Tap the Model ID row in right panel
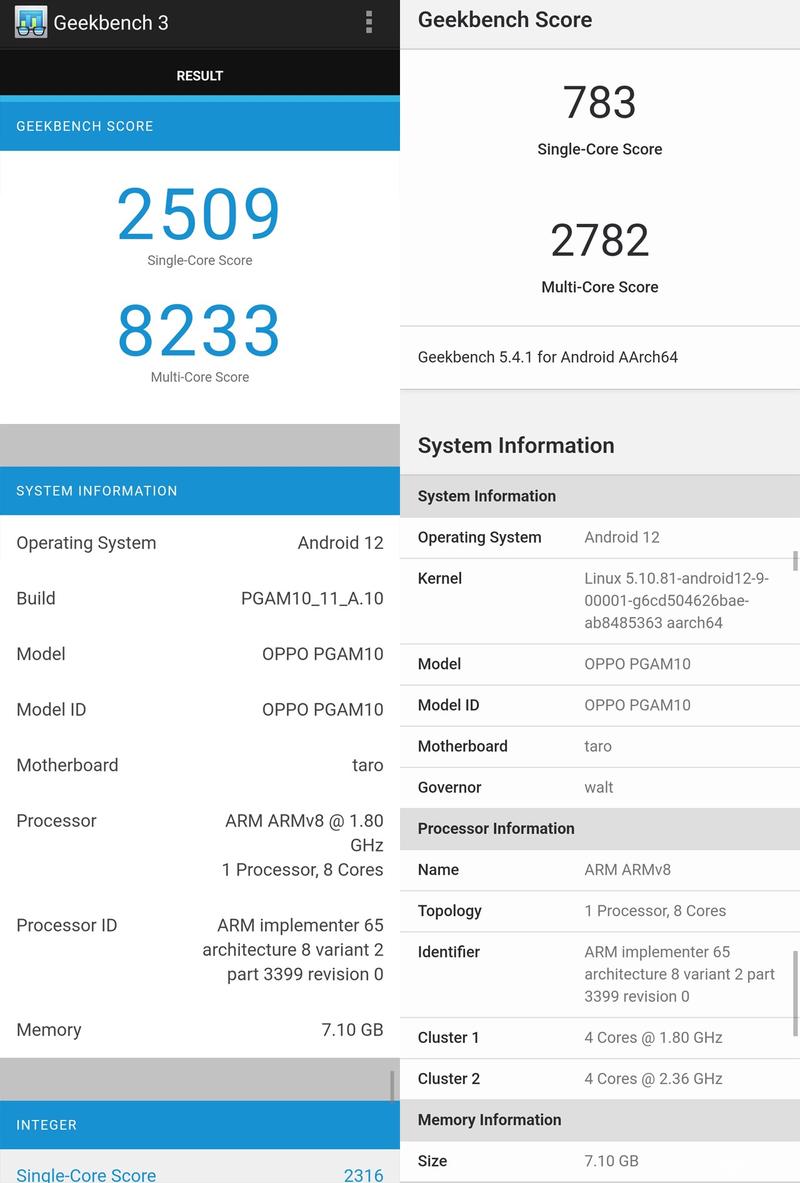The width and height of the screenshot is (800, 1183). 600,705
